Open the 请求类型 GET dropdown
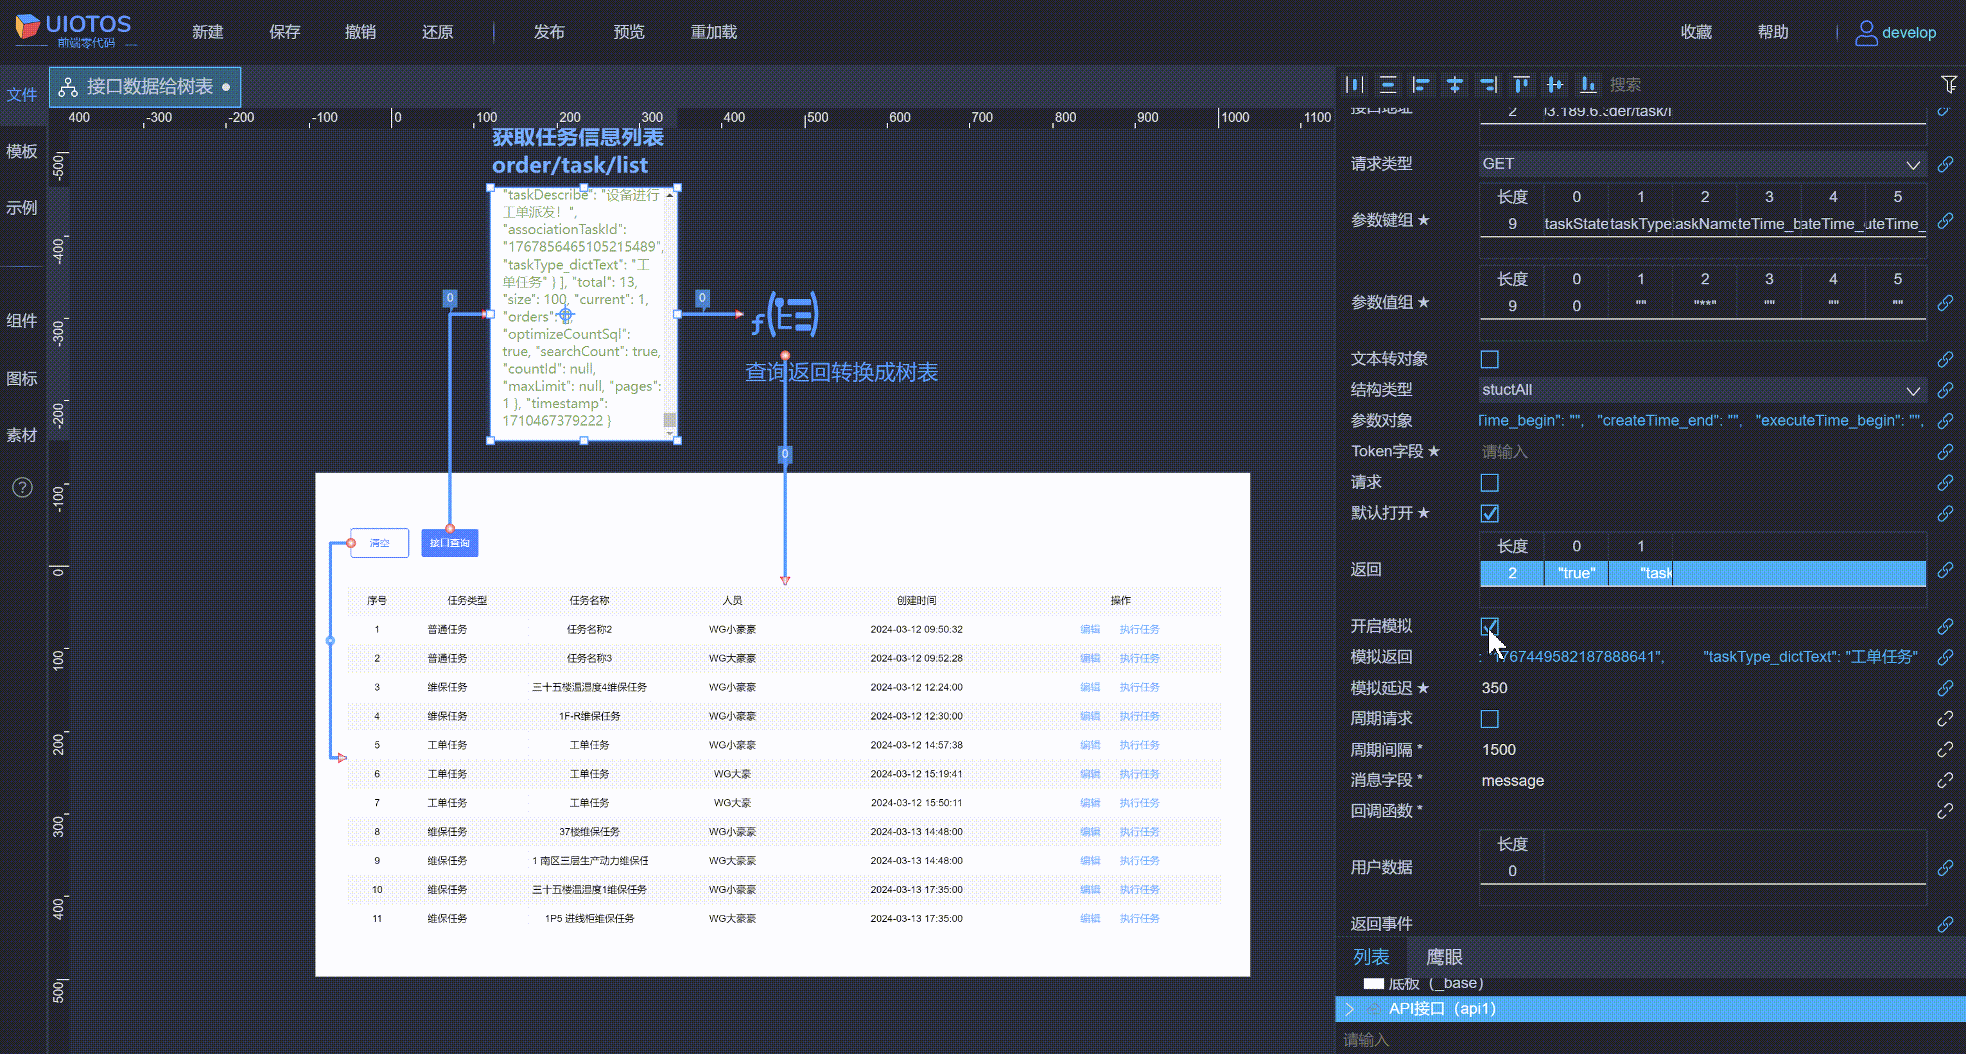The height and width of the screenshot is (1054, 1966). [1702, 164]
